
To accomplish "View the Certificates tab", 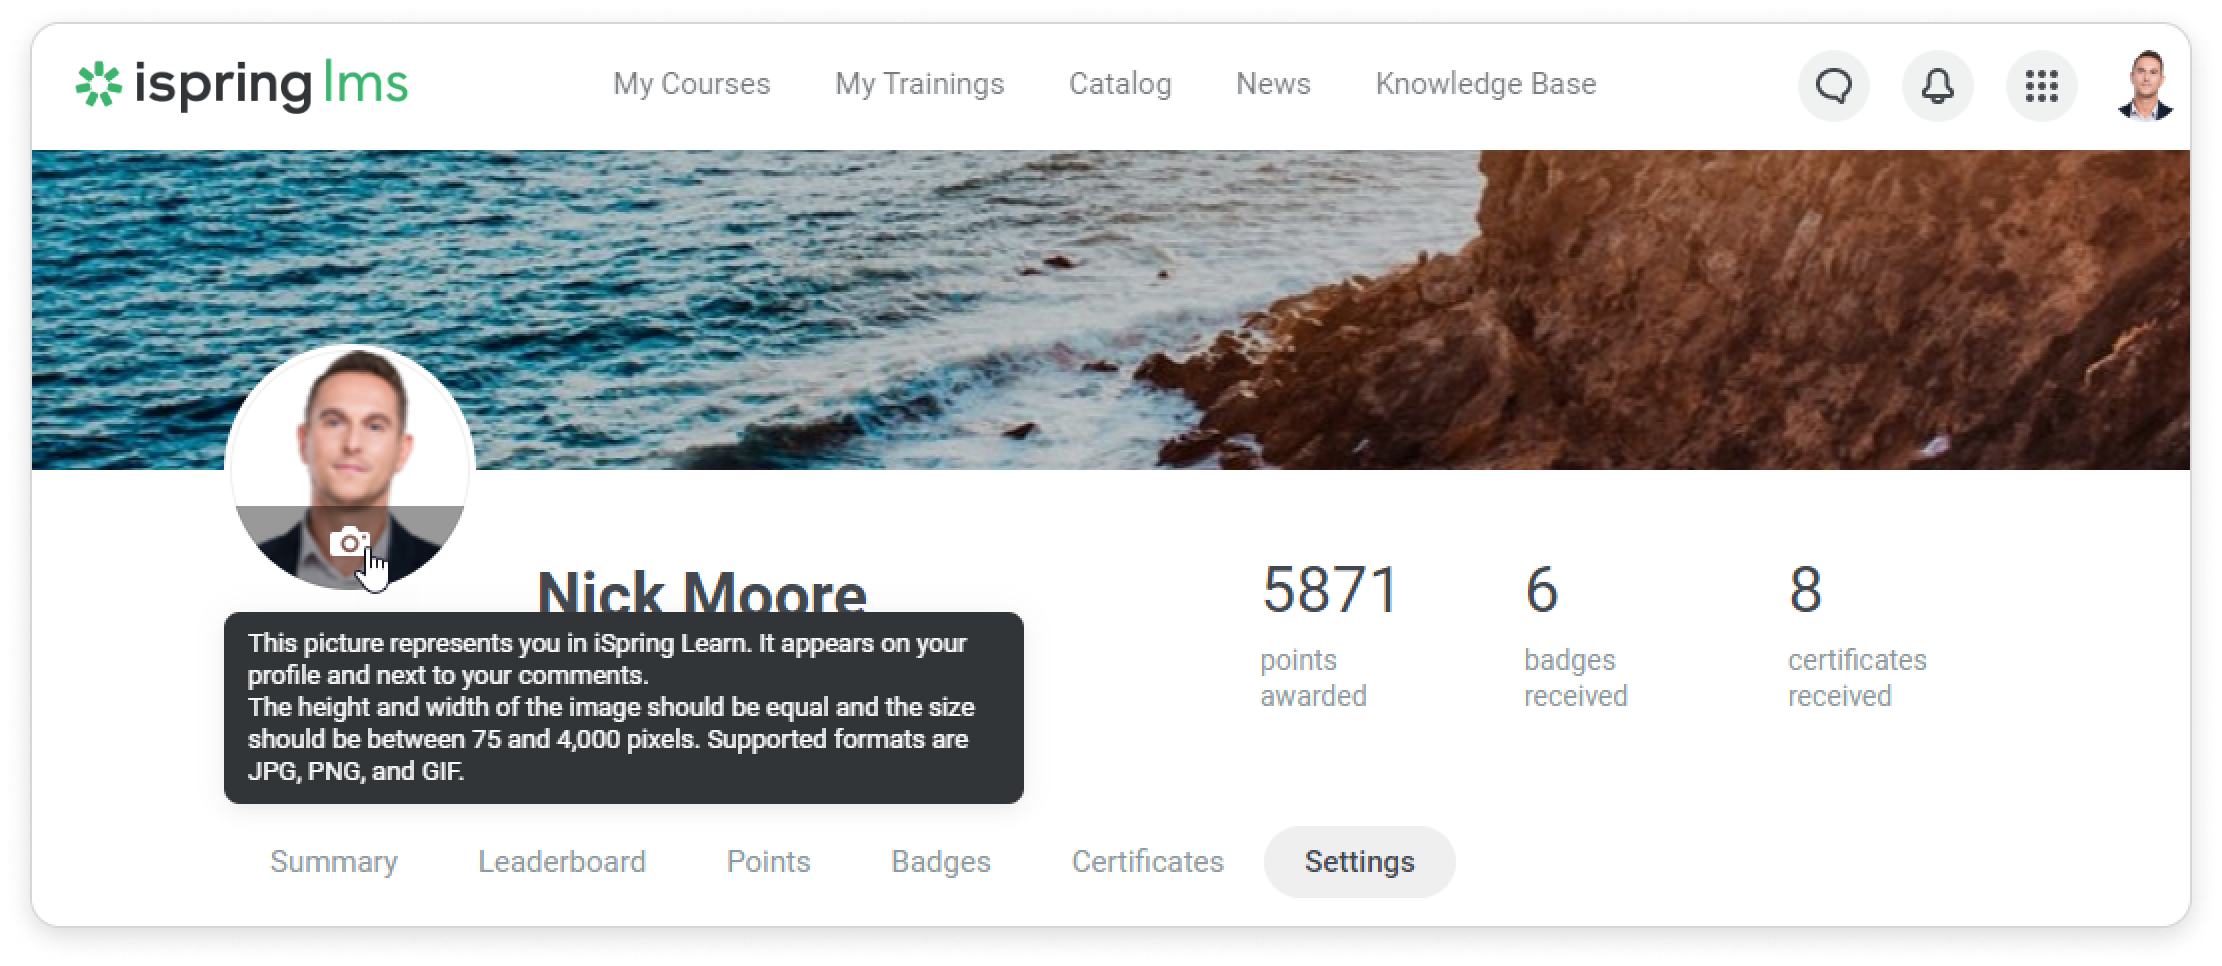I will [x=1148, y=862].
